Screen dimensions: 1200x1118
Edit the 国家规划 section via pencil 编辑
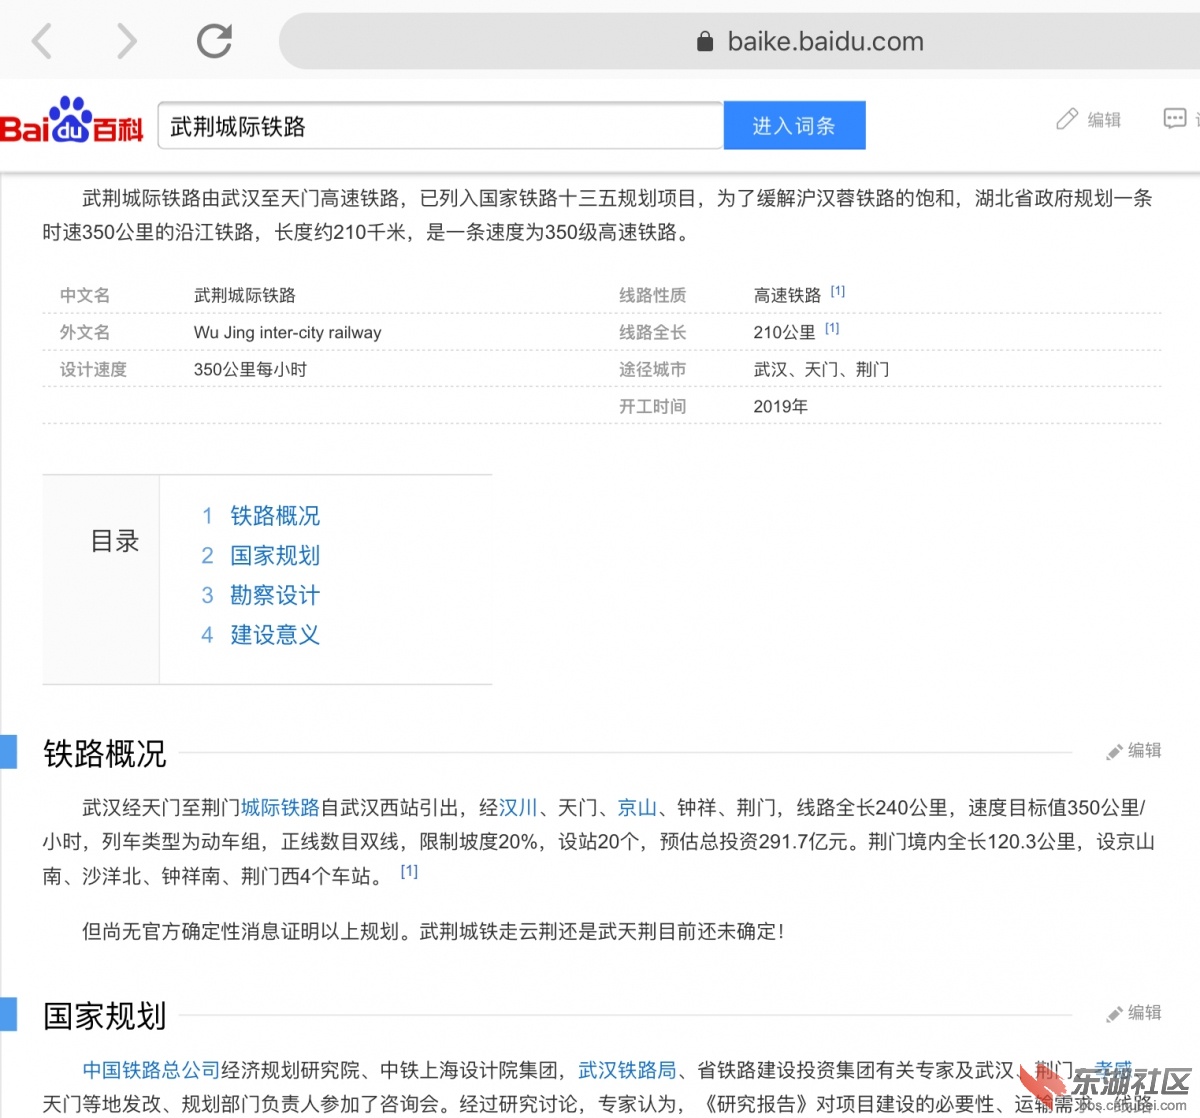(1134, 1013)
